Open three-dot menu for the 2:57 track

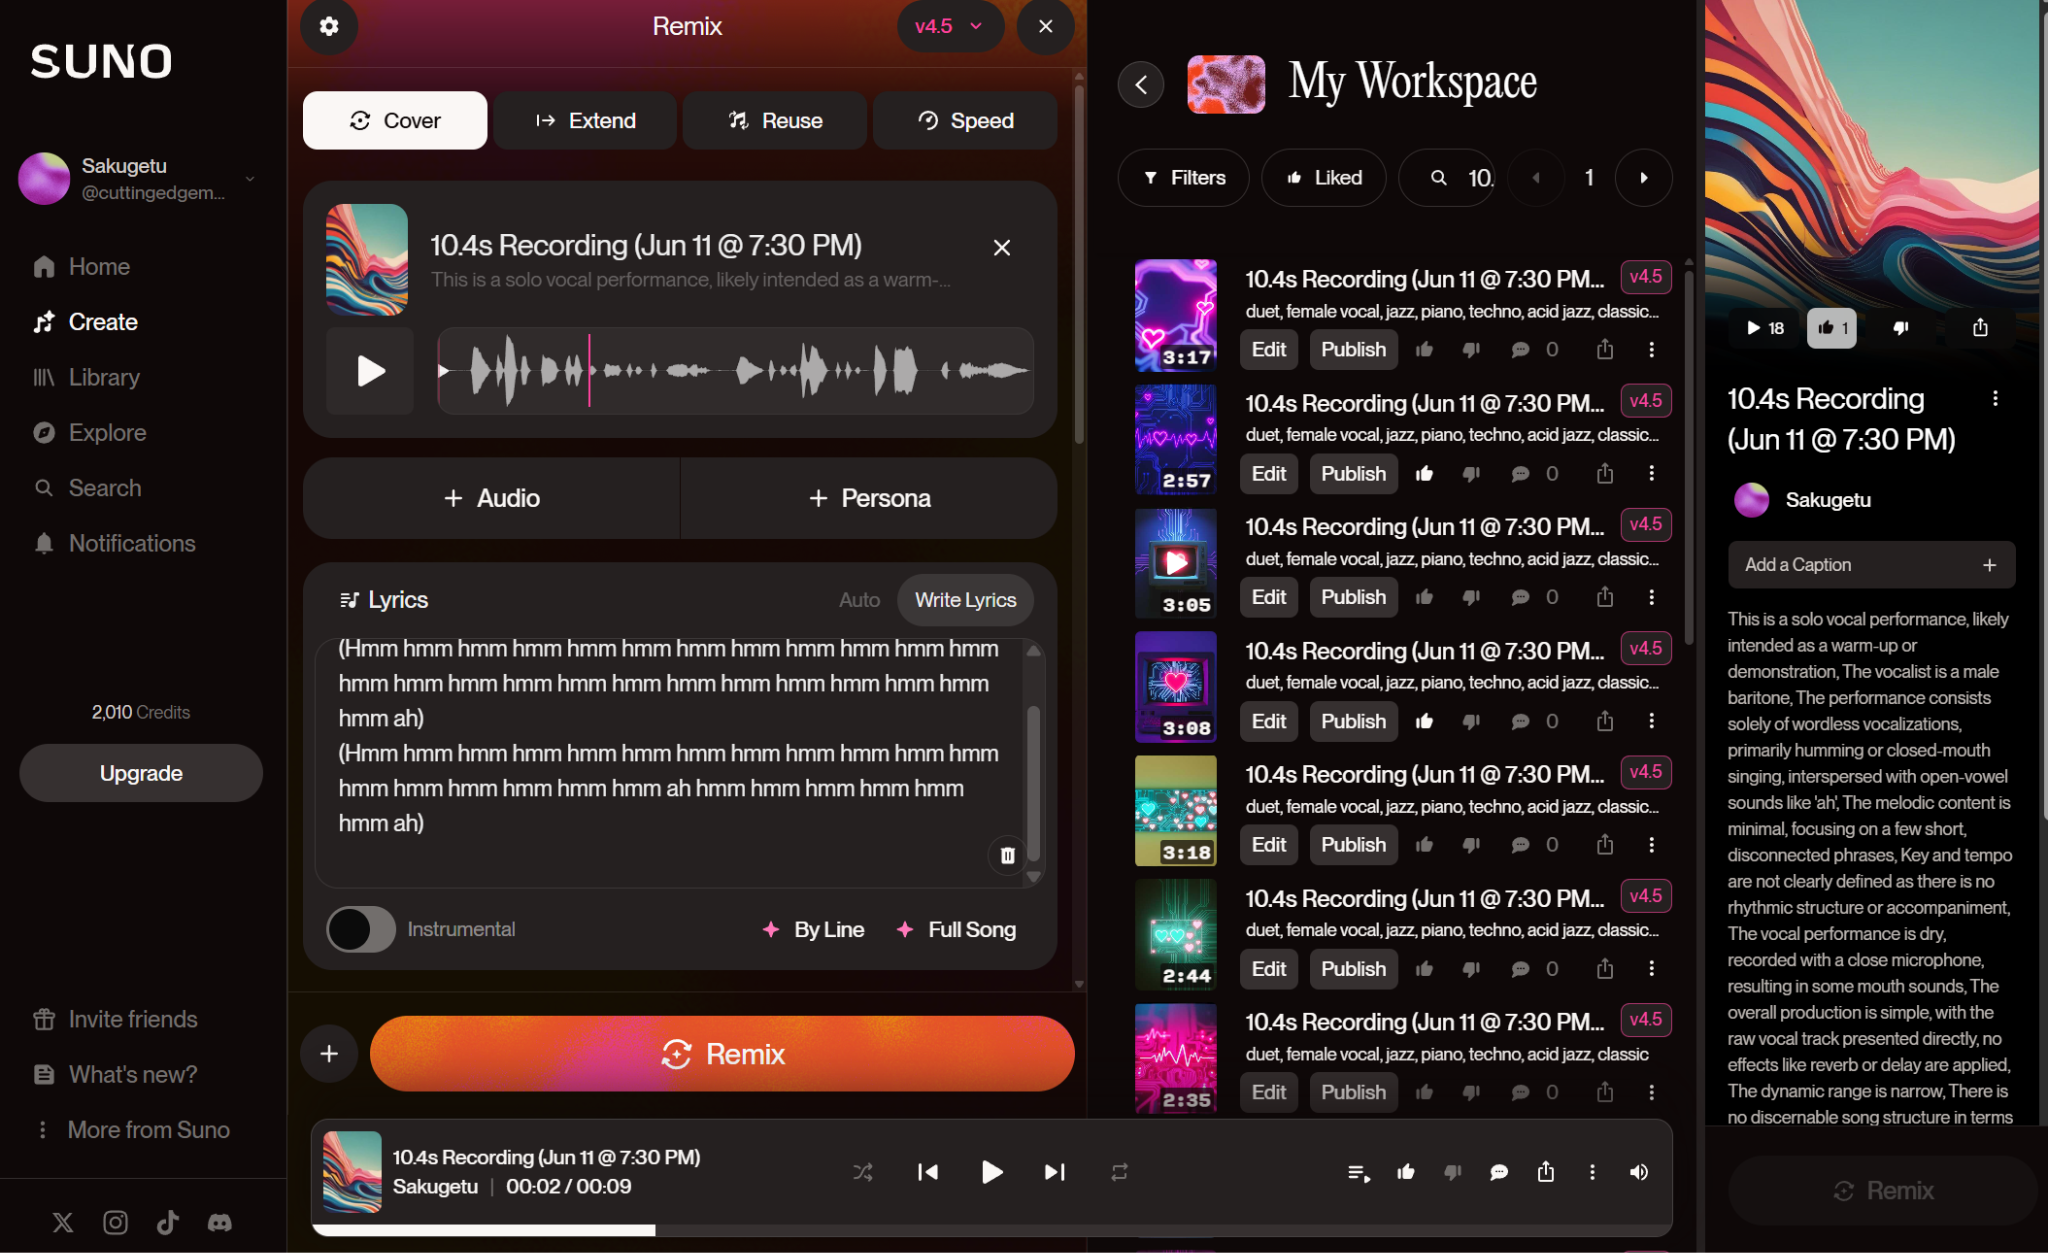tap(1651, 473)
